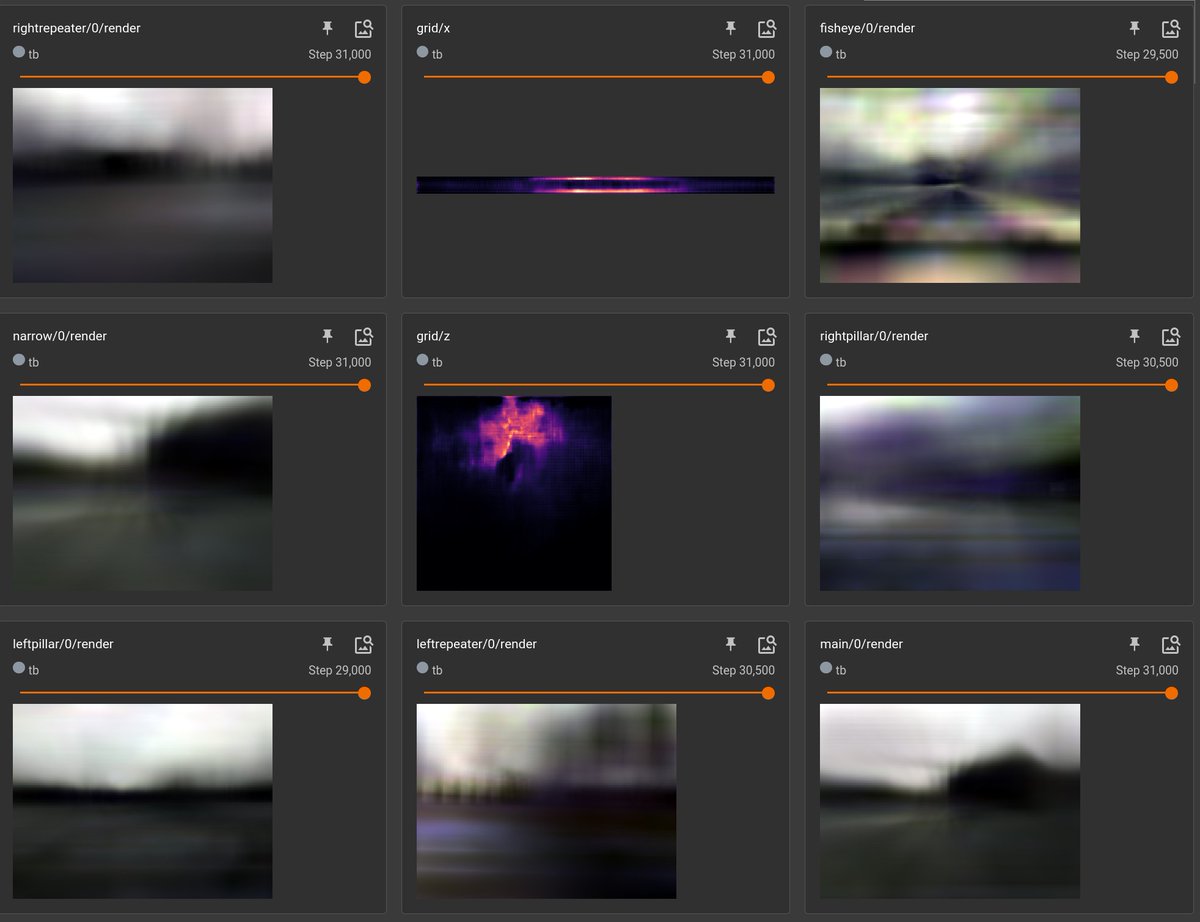1200x922 pixels.
Task: Pin the grid/x card
Action: click(x=731, y=29)
